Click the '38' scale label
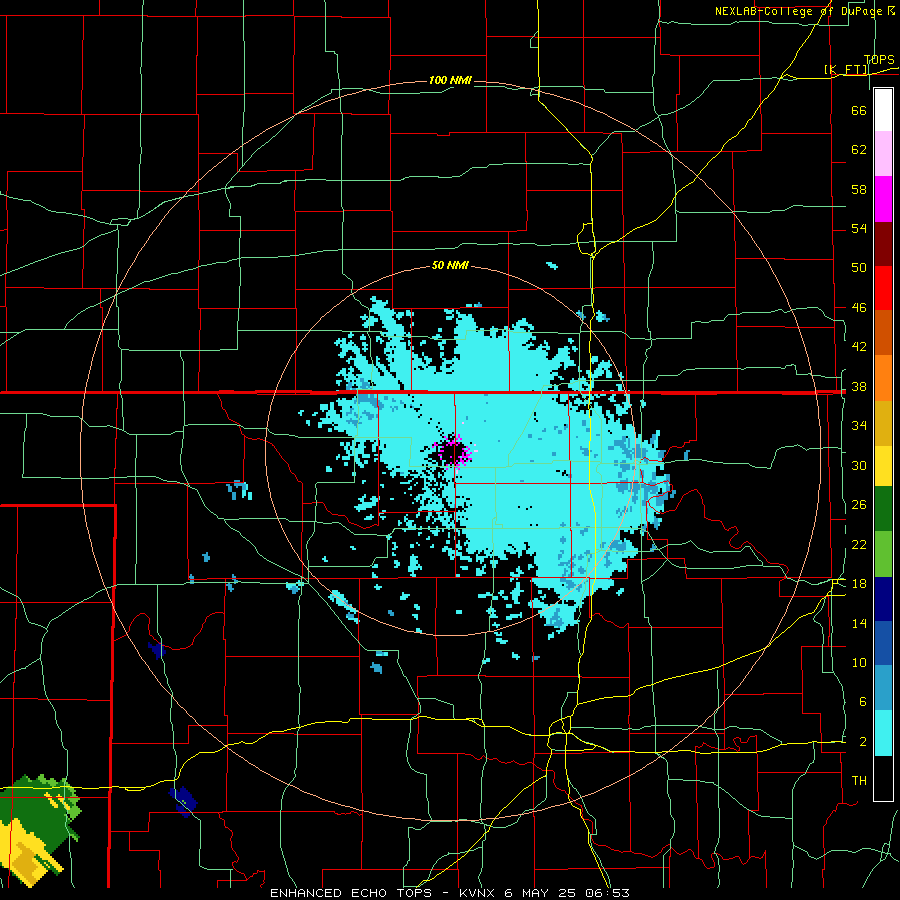900x900 pixels. click(x=859, y=387)
